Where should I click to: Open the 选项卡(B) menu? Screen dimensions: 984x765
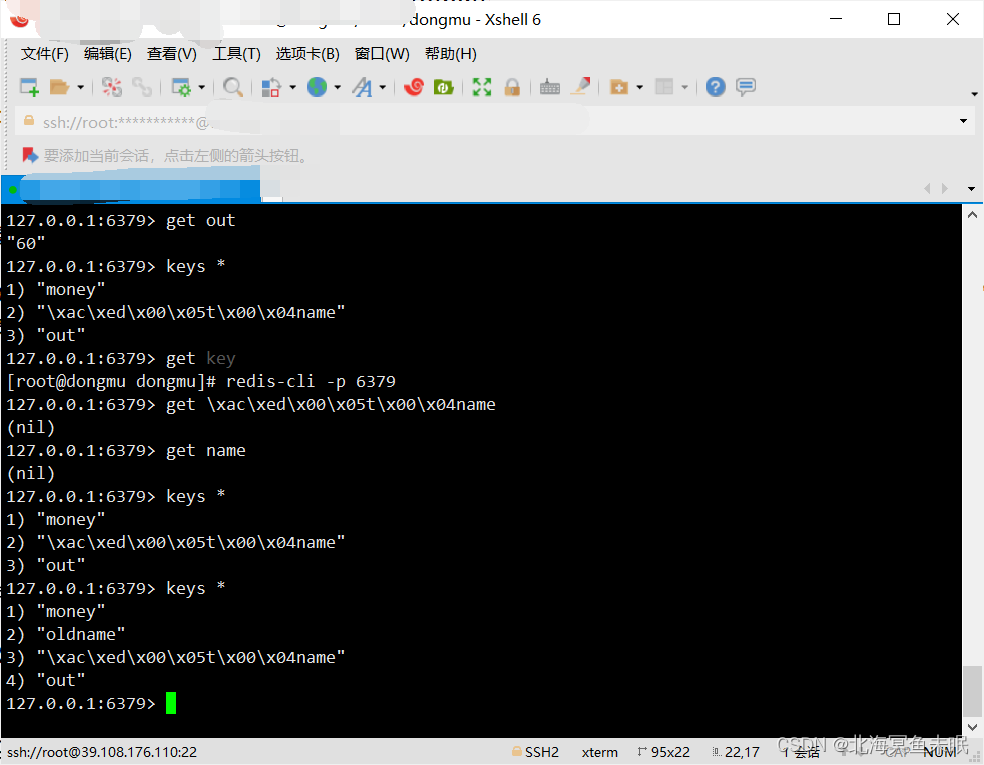(308, 54)
